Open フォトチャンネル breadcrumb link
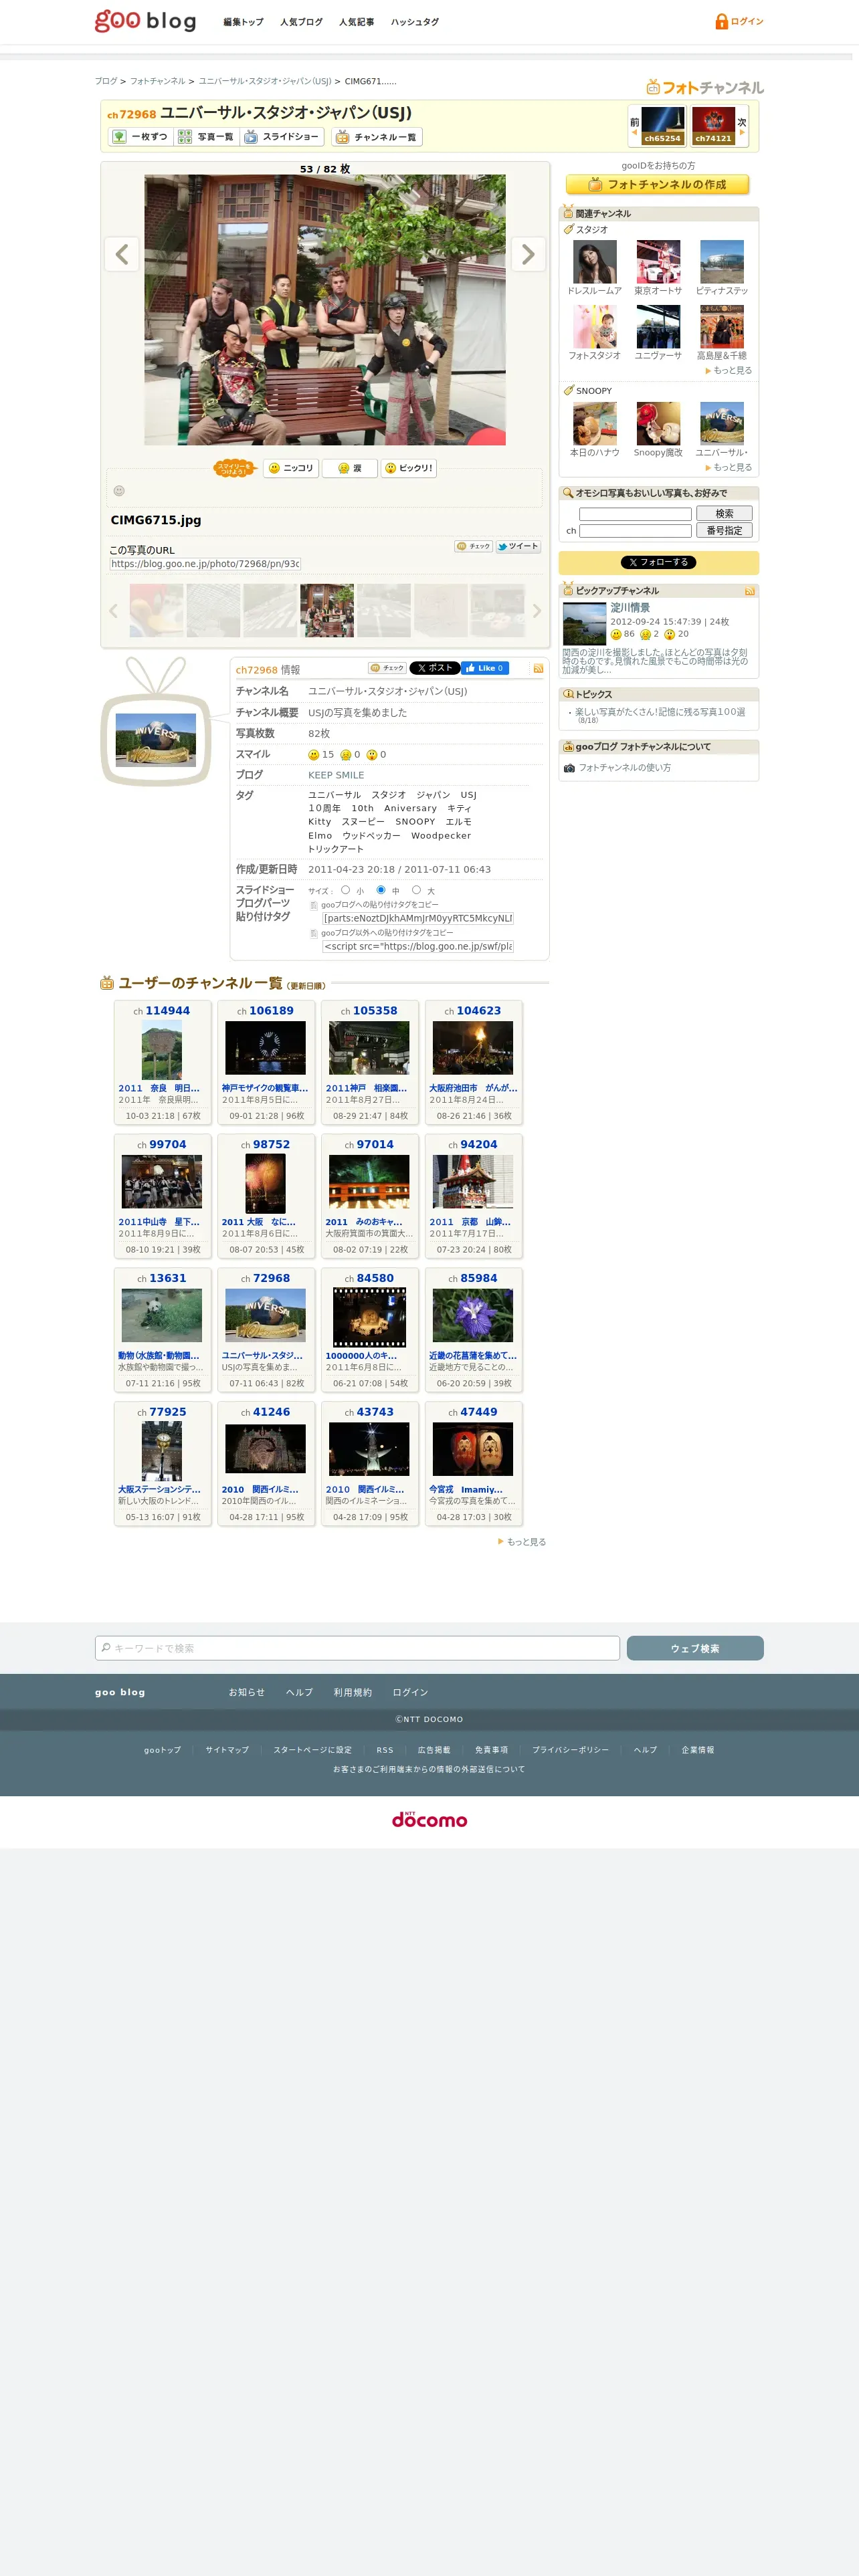The height and width of the screenshot is (2576, 859). [x=157, y=81]
